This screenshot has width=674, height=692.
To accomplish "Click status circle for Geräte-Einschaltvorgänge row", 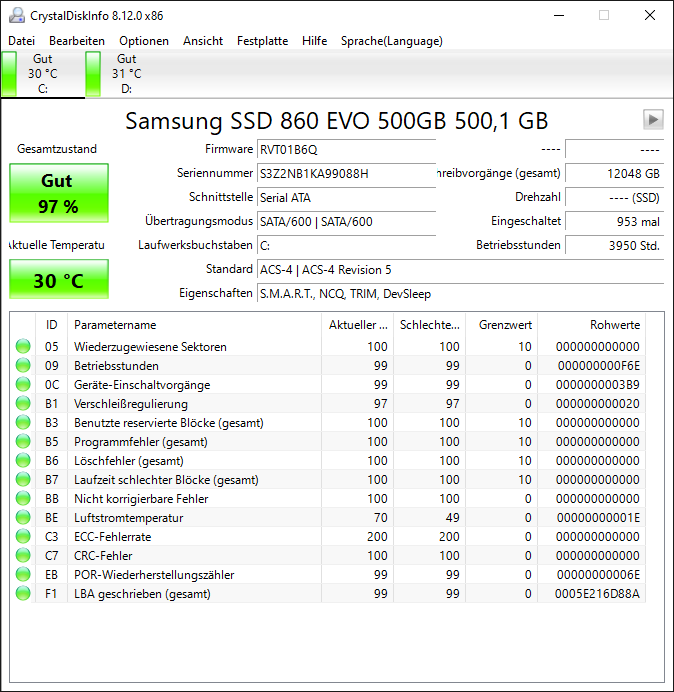I will tap(23, 384).
